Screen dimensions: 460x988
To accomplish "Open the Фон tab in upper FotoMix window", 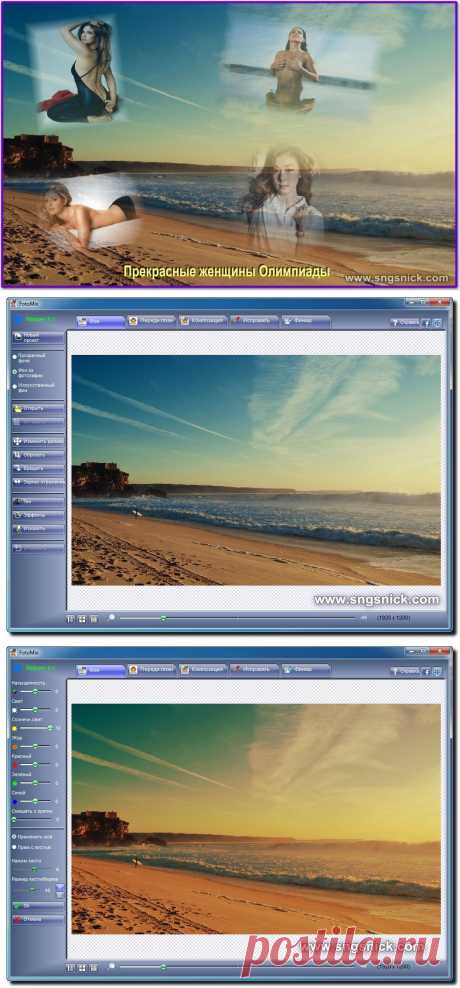I will coord(101,321).
